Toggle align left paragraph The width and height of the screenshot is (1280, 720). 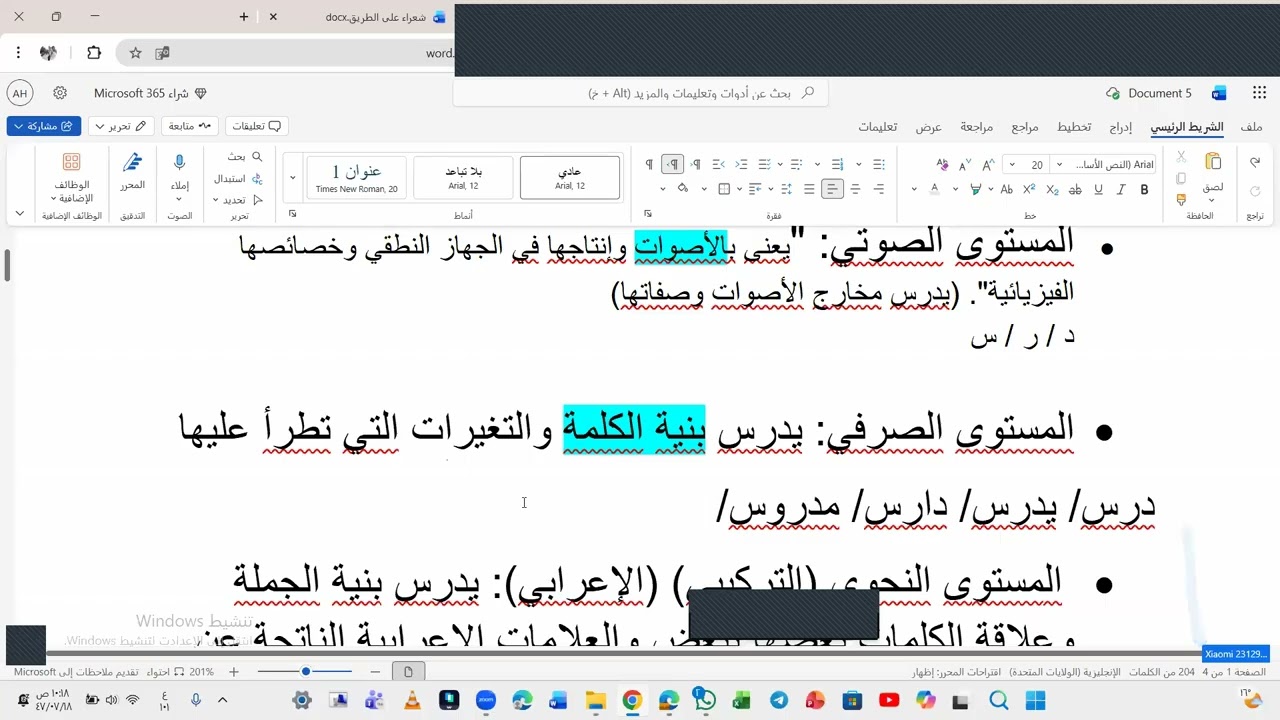832,189
